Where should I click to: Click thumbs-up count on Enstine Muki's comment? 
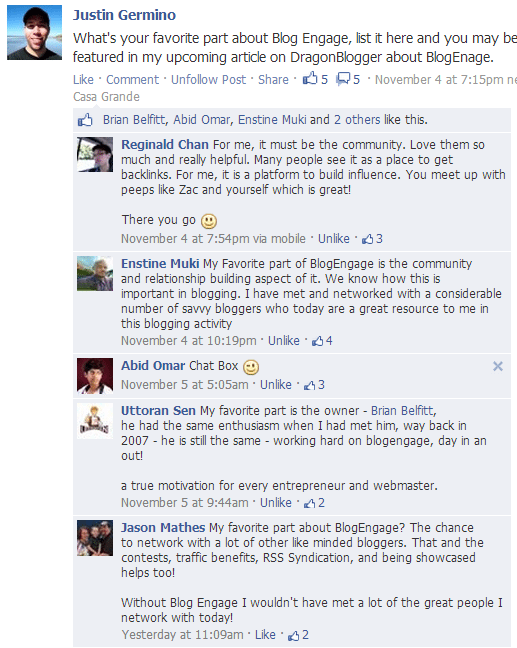tap(322, 341)
